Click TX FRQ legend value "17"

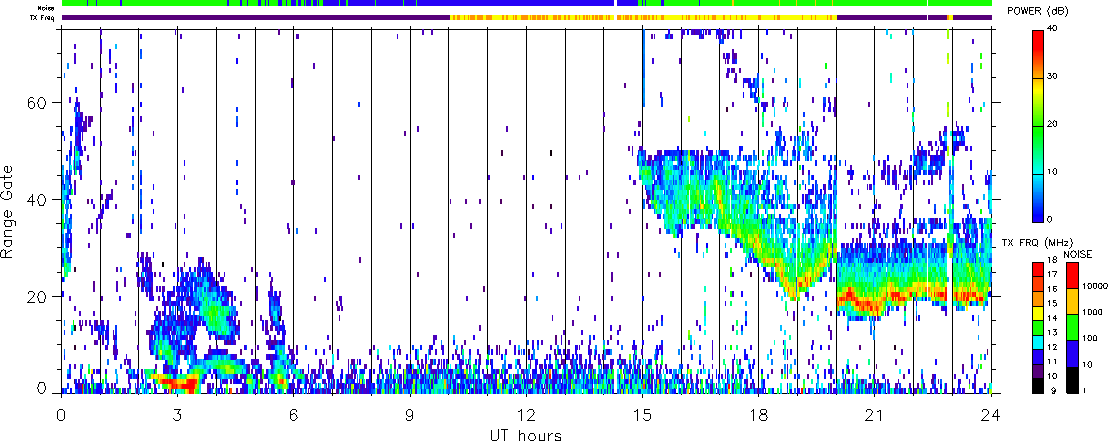[x=1052, y=274]
